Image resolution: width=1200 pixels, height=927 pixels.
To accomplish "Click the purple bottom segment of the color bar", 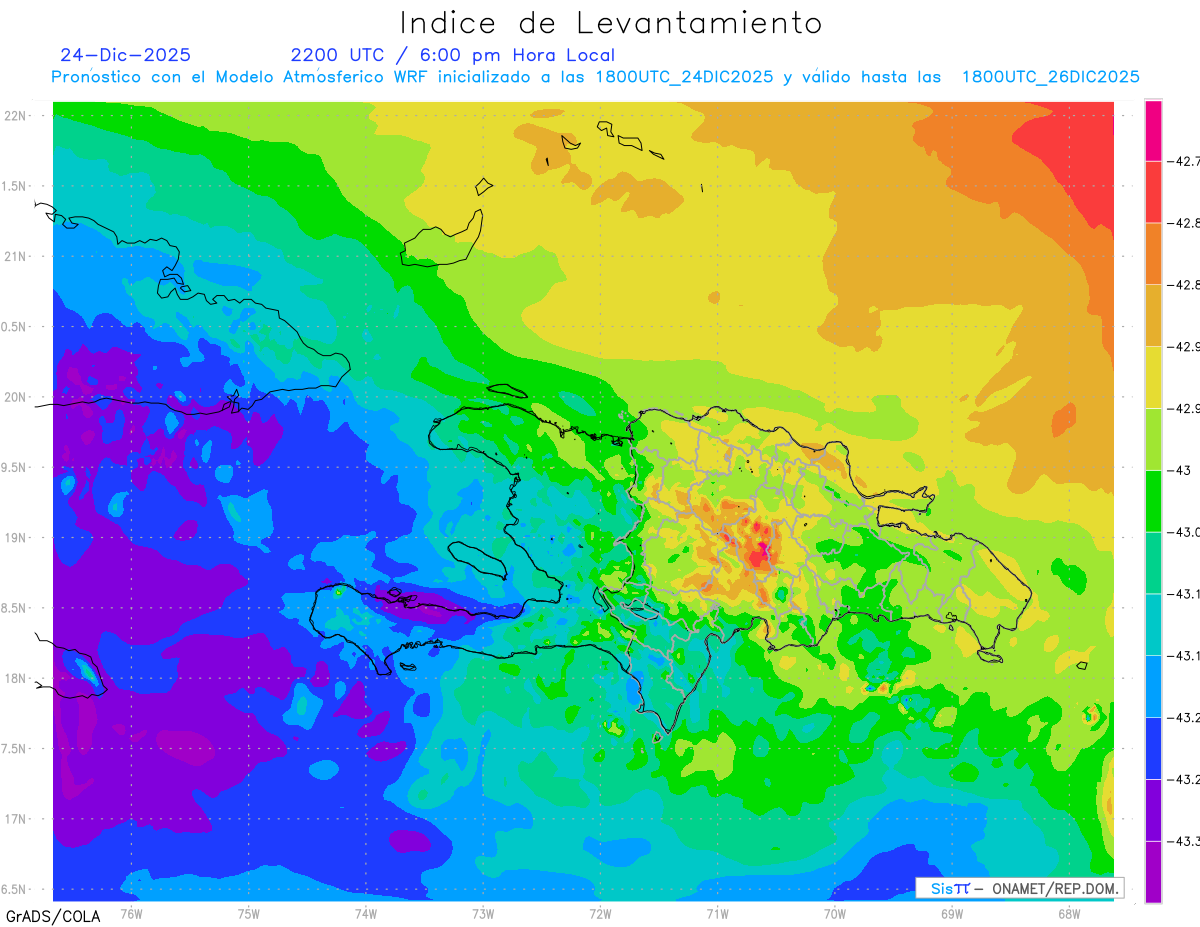I will point(1153,872).
